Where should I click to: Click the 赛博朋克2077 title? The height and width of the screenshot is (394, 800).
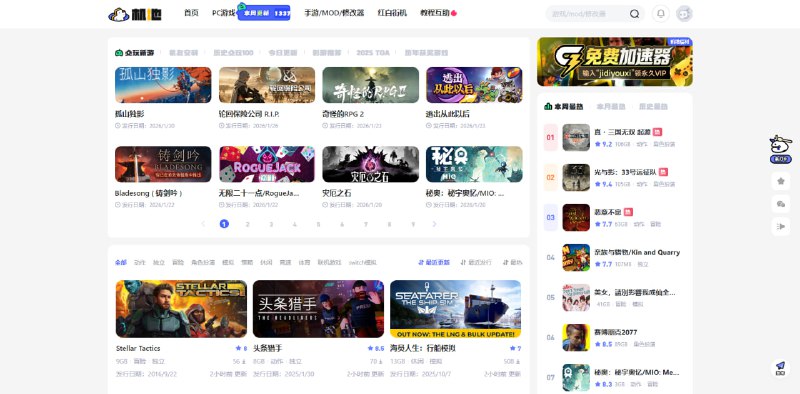615,332
